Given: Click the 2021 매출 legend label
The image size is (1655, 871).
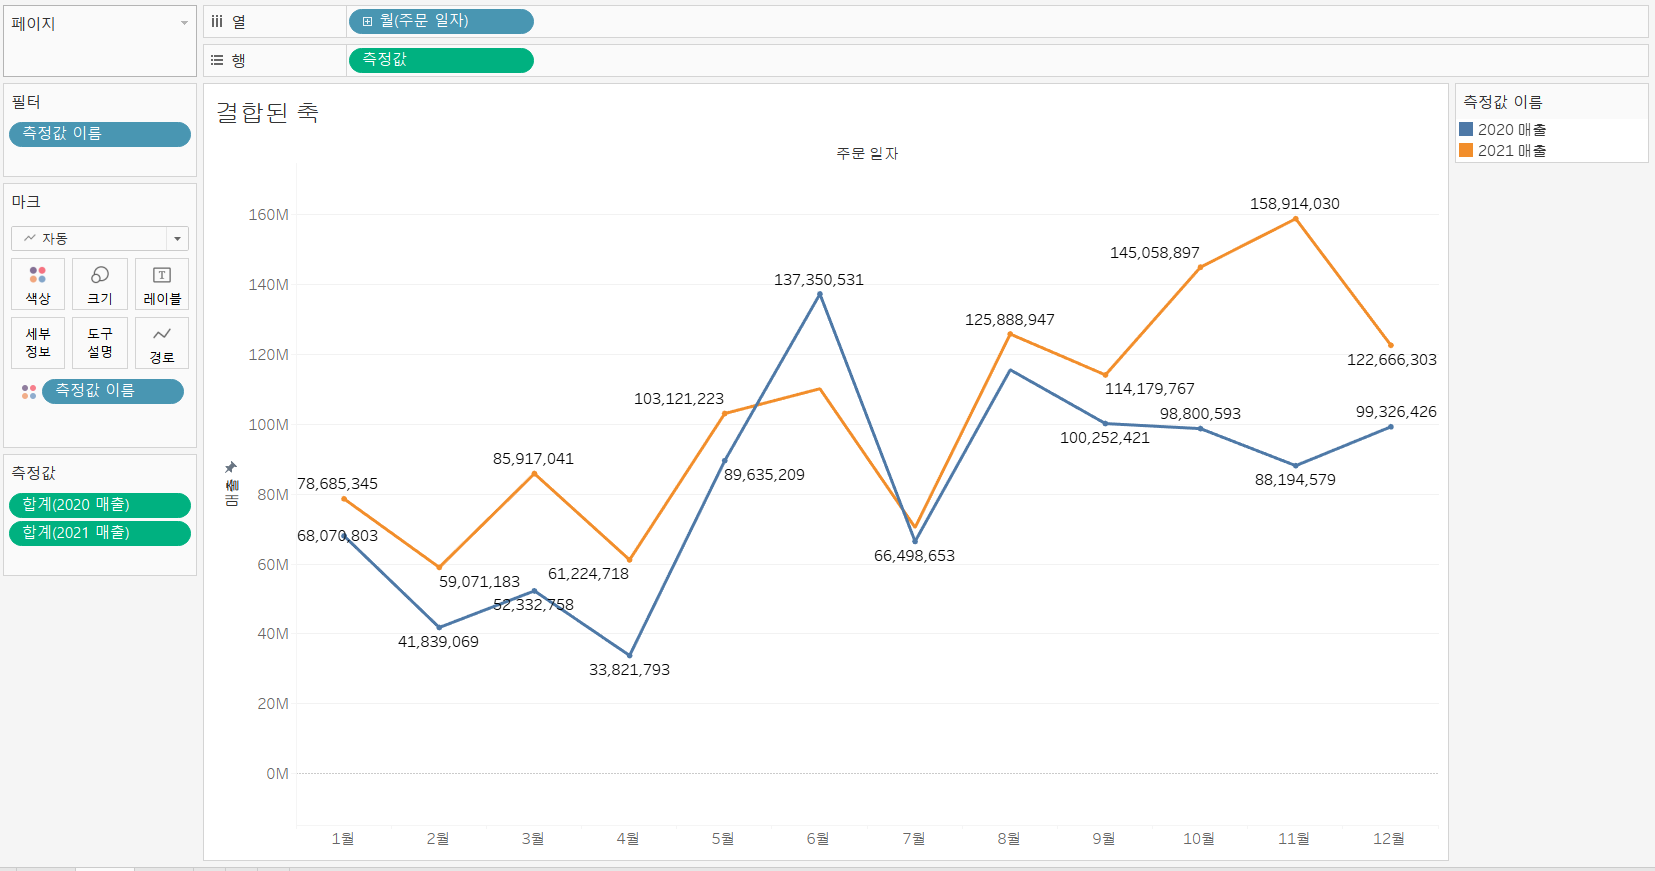Looking at the screenshot, I should (x=1512, y=150).
